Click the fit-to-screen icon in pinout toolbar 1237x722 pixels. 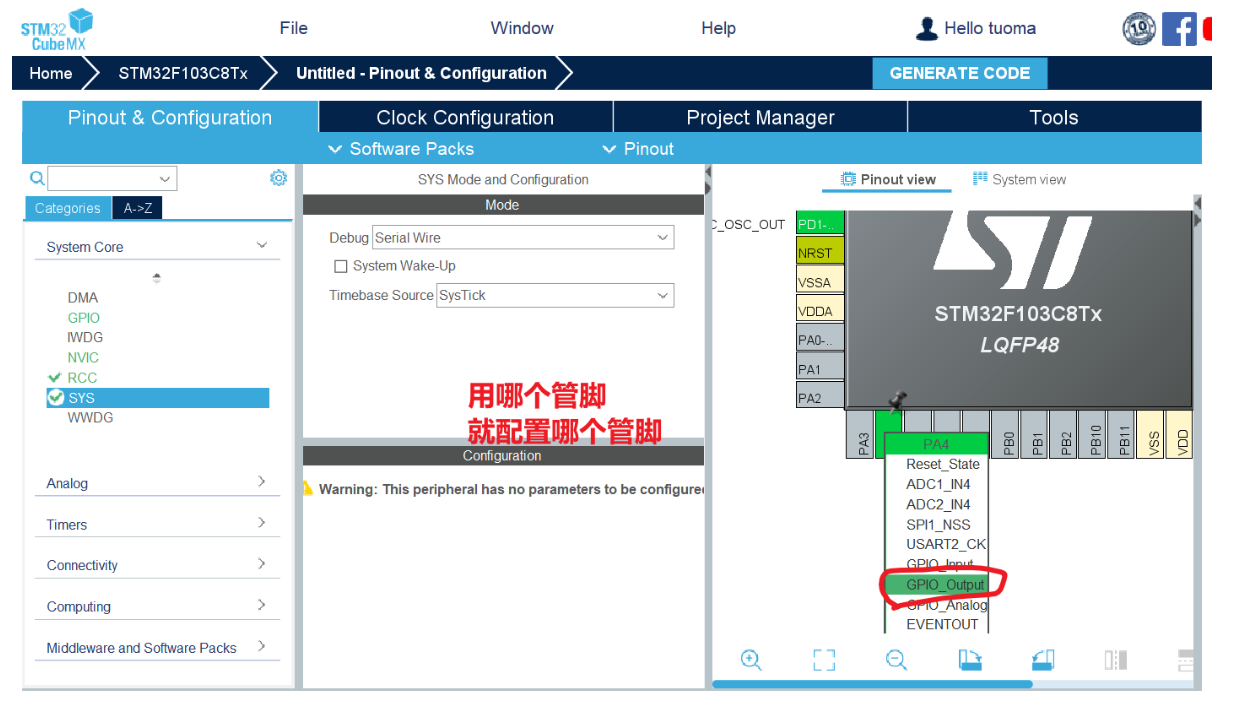[824, 660]
